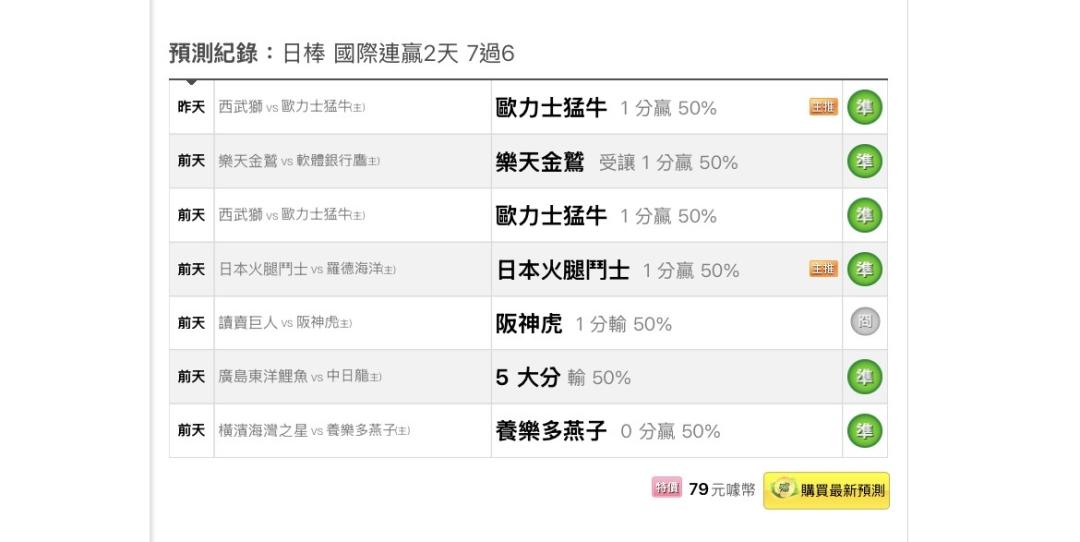Open the 廣島東洋鯉魚 vs 中日龍 matchup
Screen dimensions: 1080x542
click(x=300, y=378)
